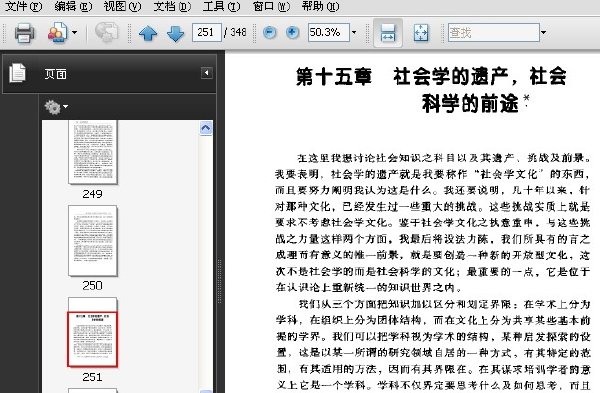The height and width of the screenshot is (393, 600).
Task: Click the total pages label 348
Action: (x=238, y=33)
